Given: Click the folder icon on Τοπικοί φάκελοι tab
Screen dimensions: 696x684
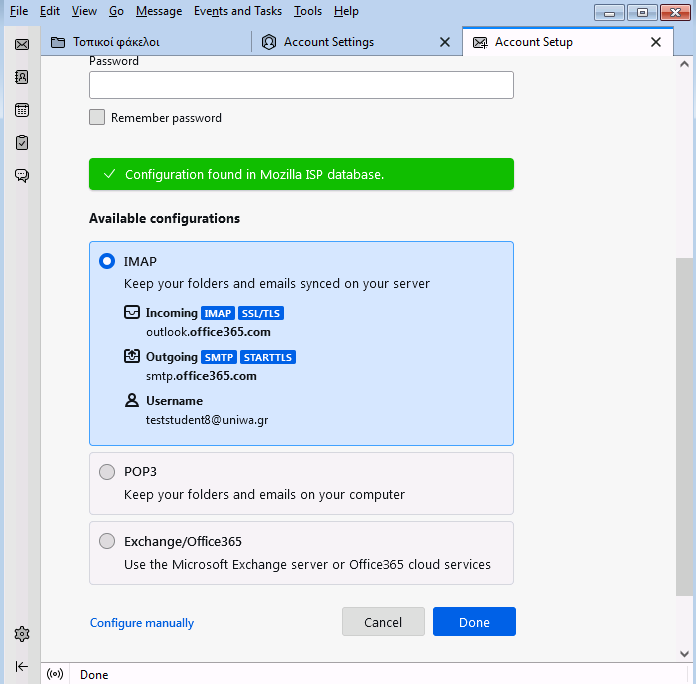Looking at the screenshot, I should pos(58,42).
